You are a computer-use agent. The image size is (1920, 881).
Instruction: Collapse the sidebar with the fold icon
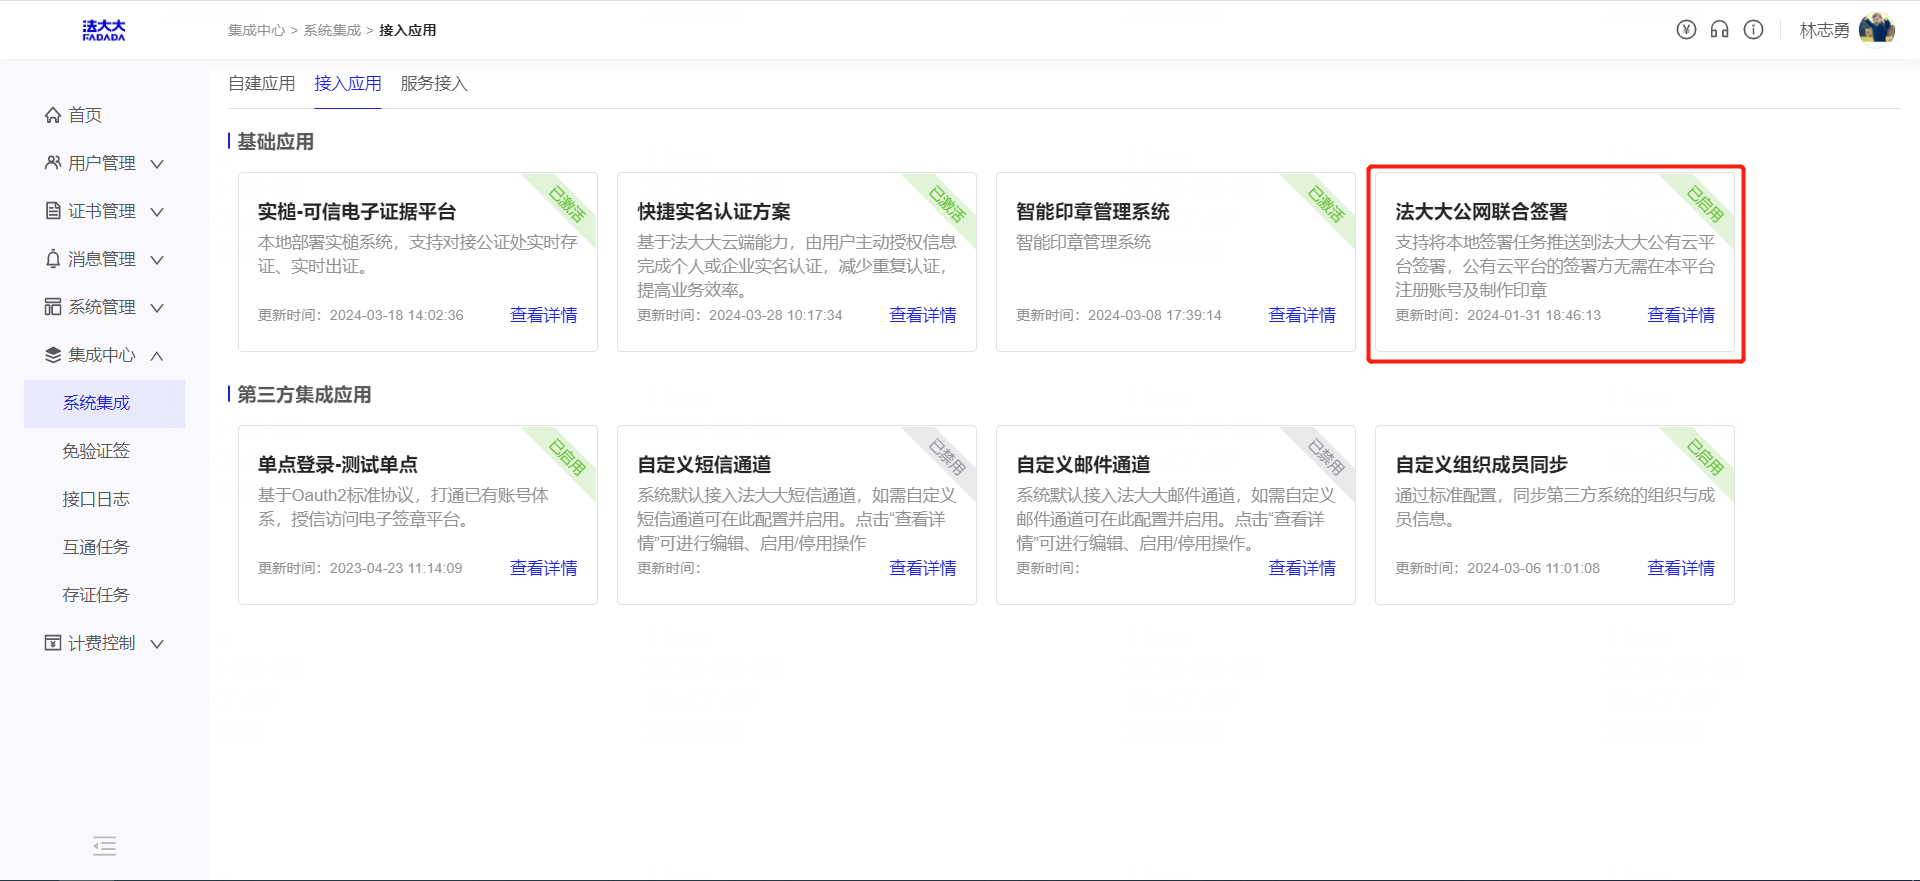click(104, 846)
